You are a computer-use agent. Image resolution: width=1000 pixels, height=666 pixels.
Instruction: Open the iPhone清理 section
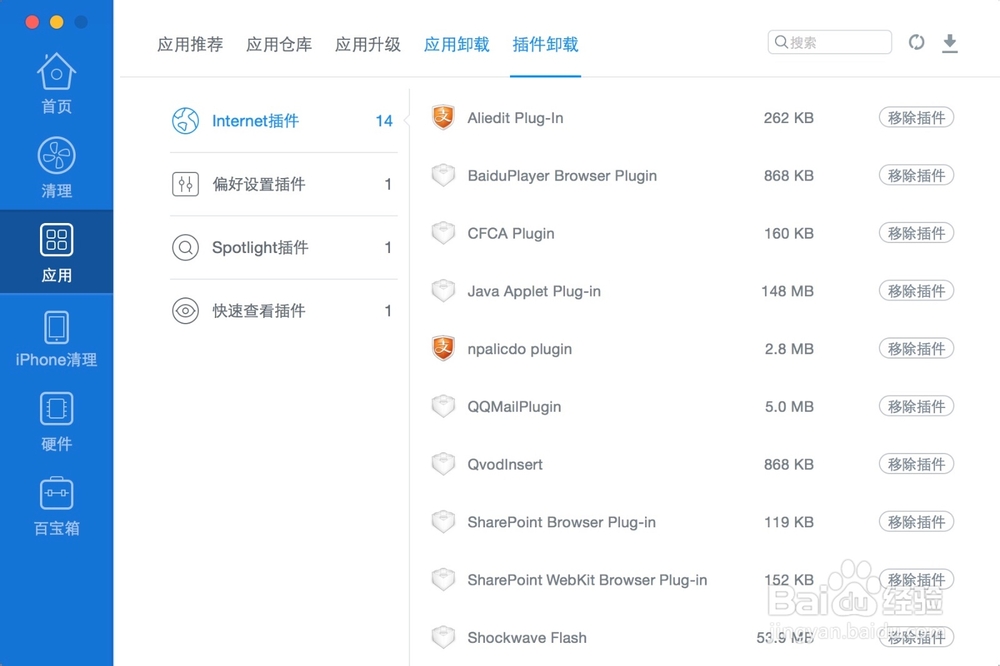[x=56, y=338]
